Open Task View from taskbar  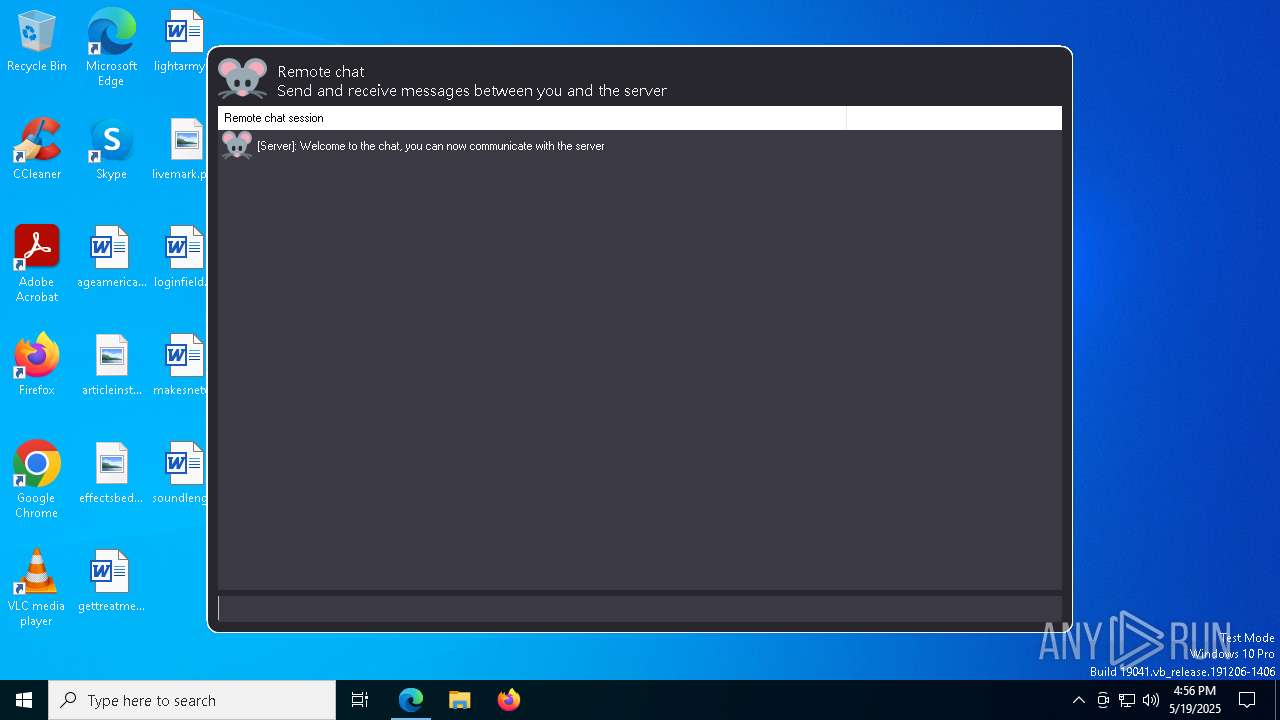click(360, 700)
